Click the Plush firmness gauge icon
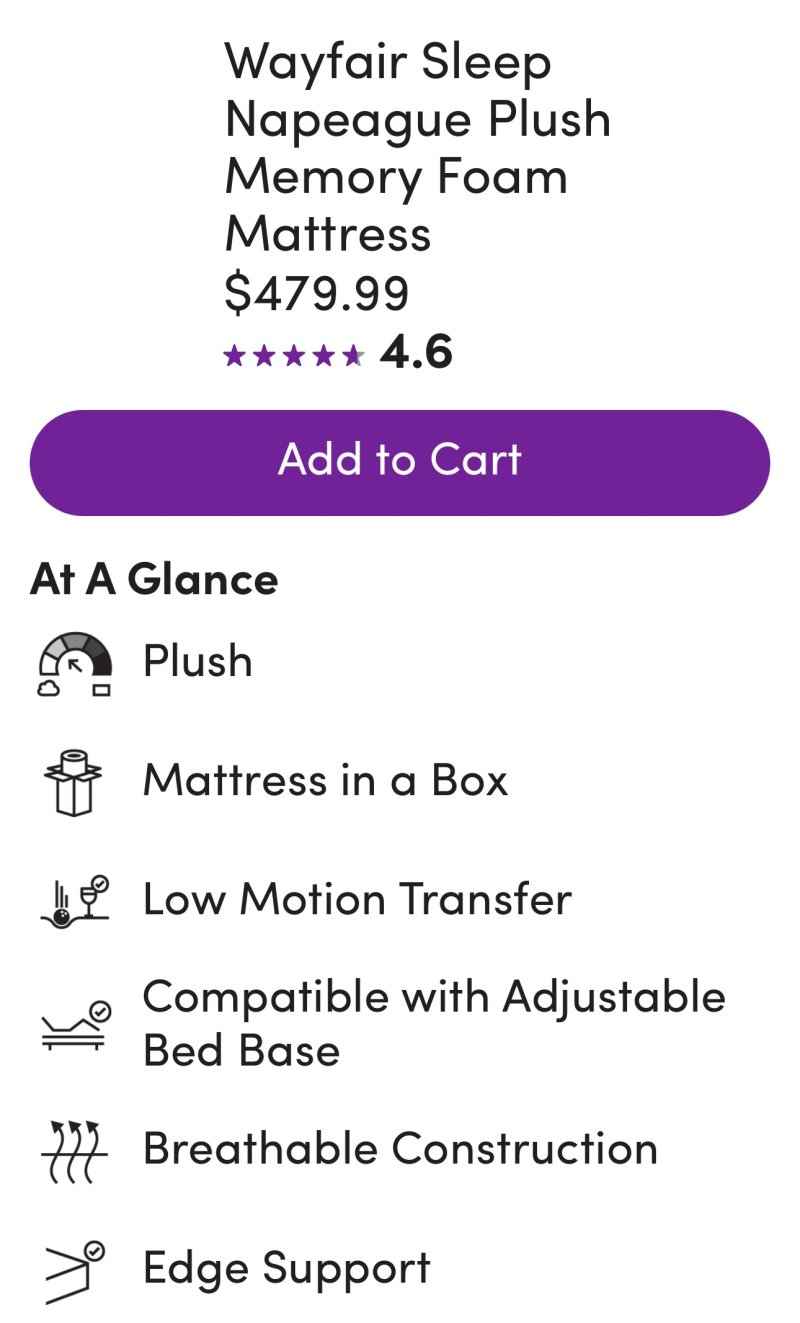This screenshot has width=800, height=1323. click(74, 662)
